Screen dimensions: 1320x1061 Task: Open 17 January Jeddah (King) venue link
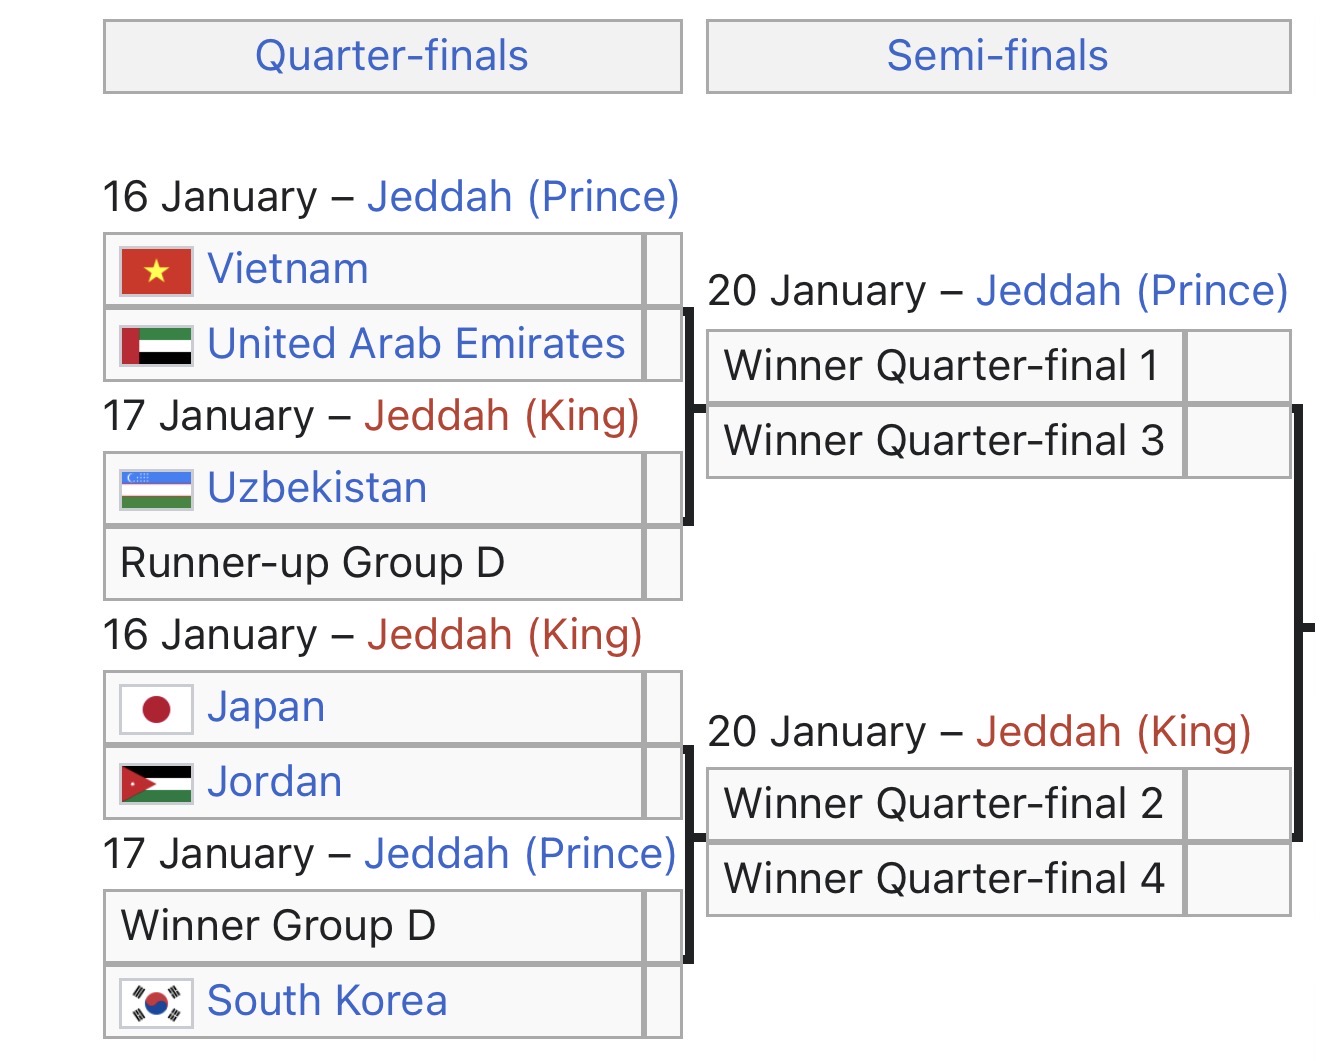(501, 416)
